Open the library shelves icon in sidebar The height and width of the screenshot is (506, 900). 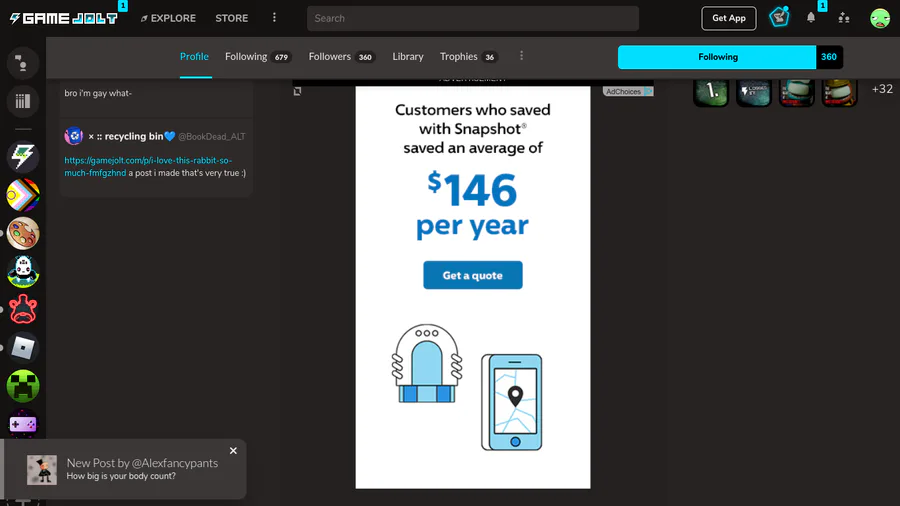(23, 102)
